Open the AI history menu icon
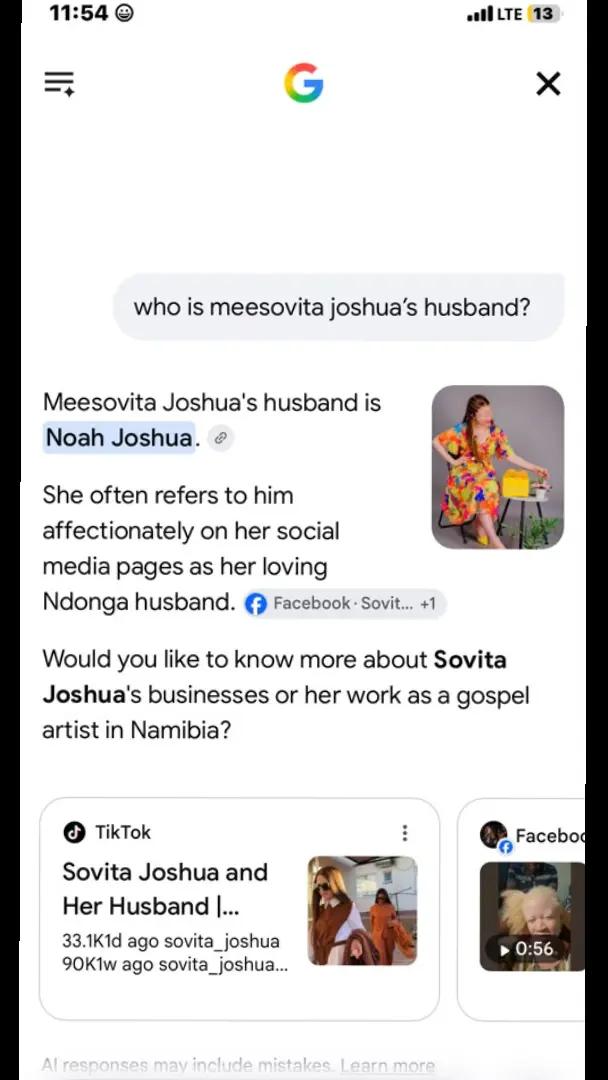The width and height of the screenshot is (608, 1080). pos(59,83)
